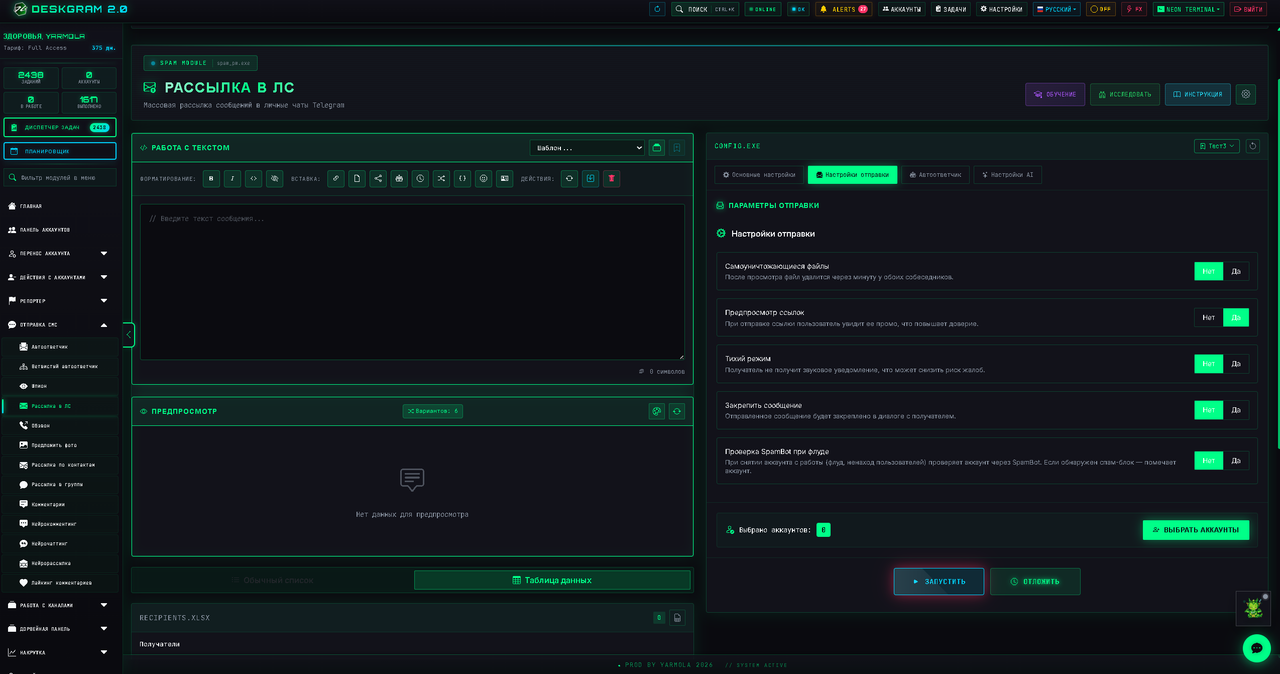
Task: Expand Действия с аккаунтами sidebar section
Action: tap(60, 277)
